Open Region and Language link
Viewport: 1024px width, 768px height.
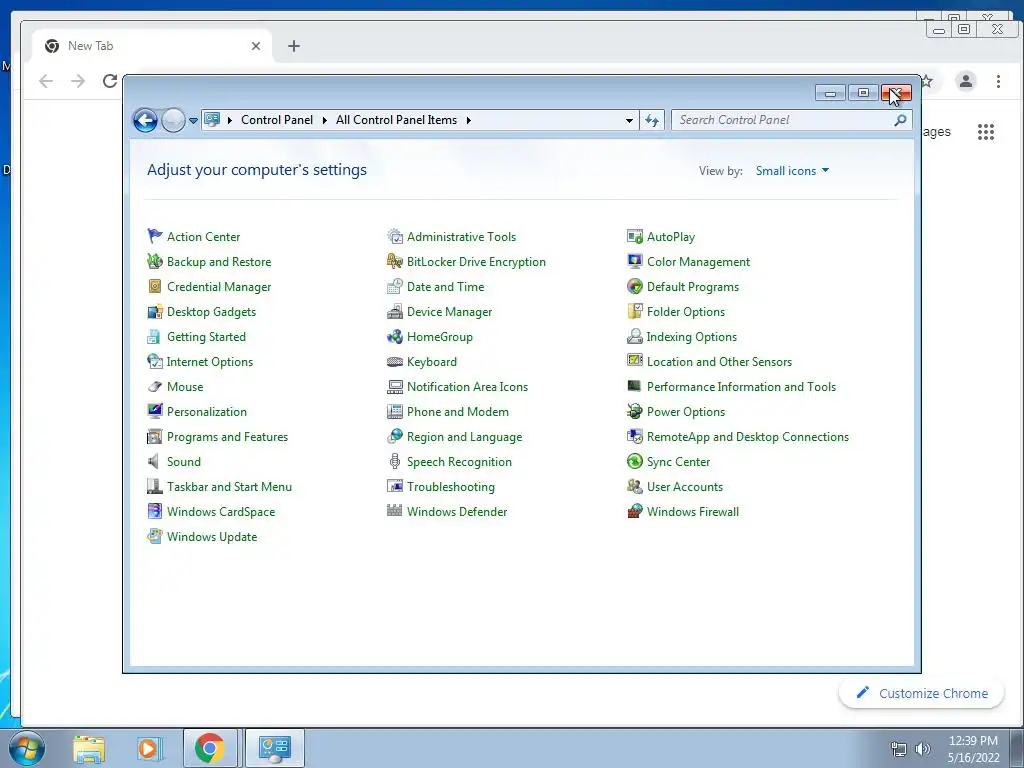click(x=464, y=436)
